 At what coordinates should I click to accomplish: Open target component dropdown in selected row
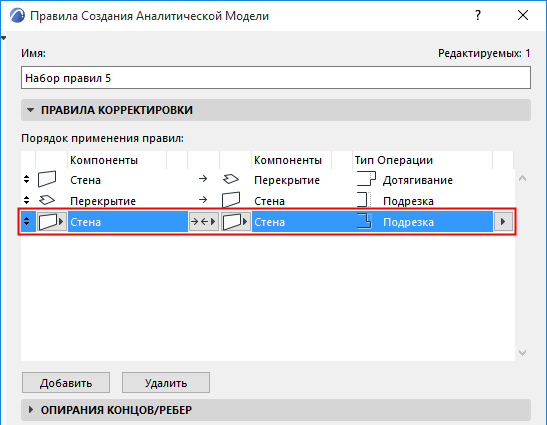tap(236, 222)
